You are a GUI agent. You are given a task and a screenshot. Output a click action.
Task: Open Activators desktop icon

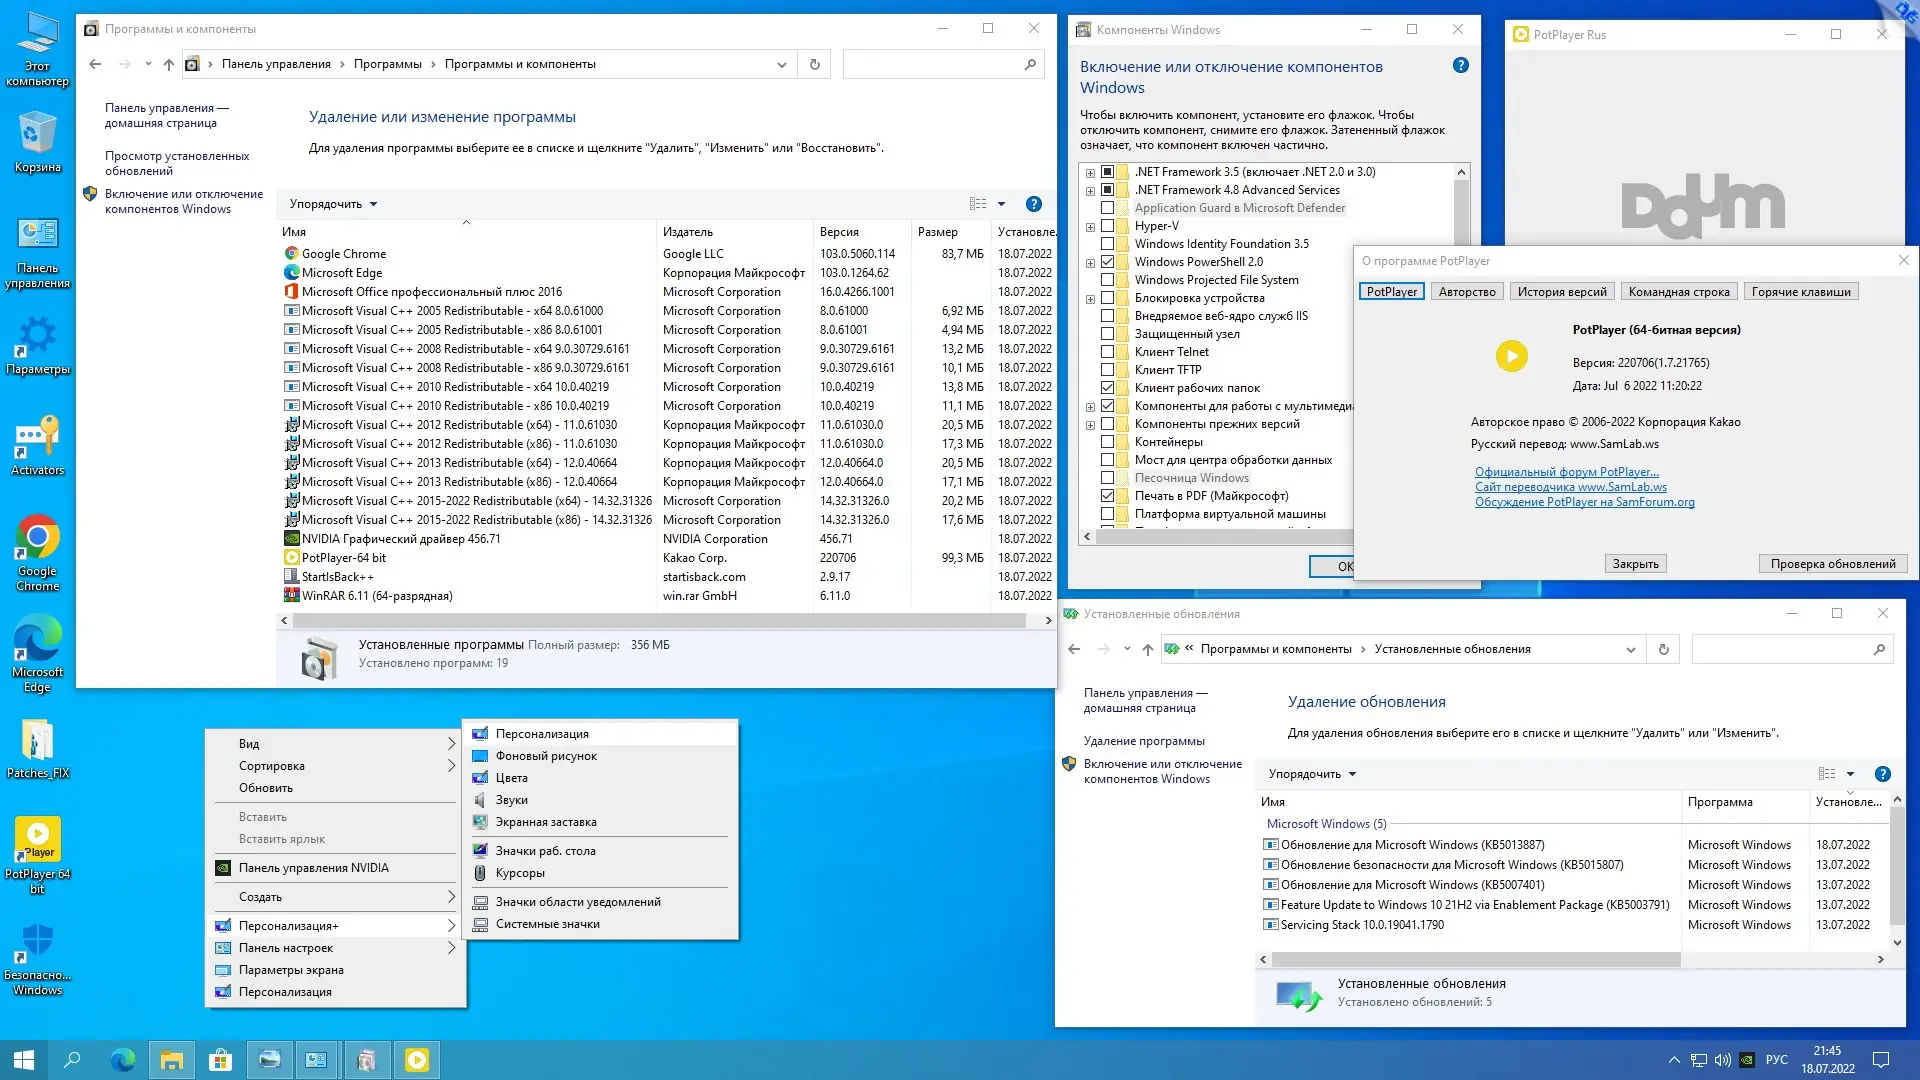37,442
